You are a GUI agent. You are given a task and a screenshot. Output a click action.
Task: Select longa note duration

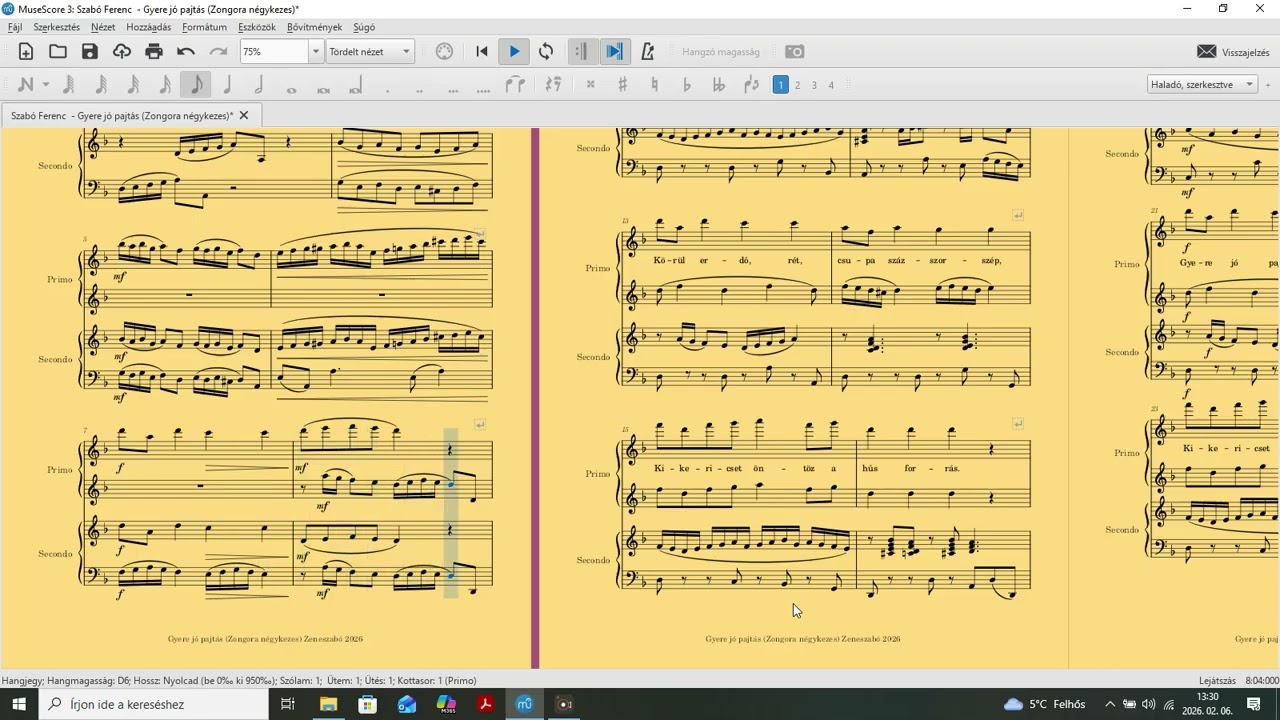pos(356,85)
